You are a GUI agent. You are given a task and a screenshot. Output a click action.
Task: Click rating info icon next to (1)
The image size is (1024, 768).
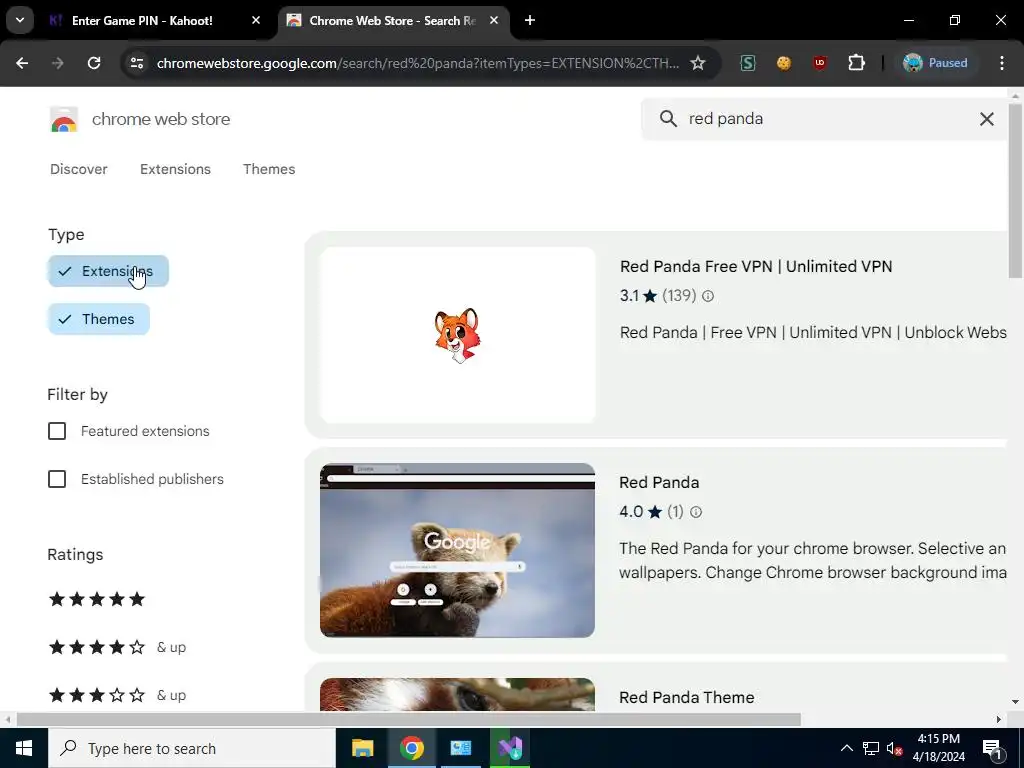click(x=696, y=512)
